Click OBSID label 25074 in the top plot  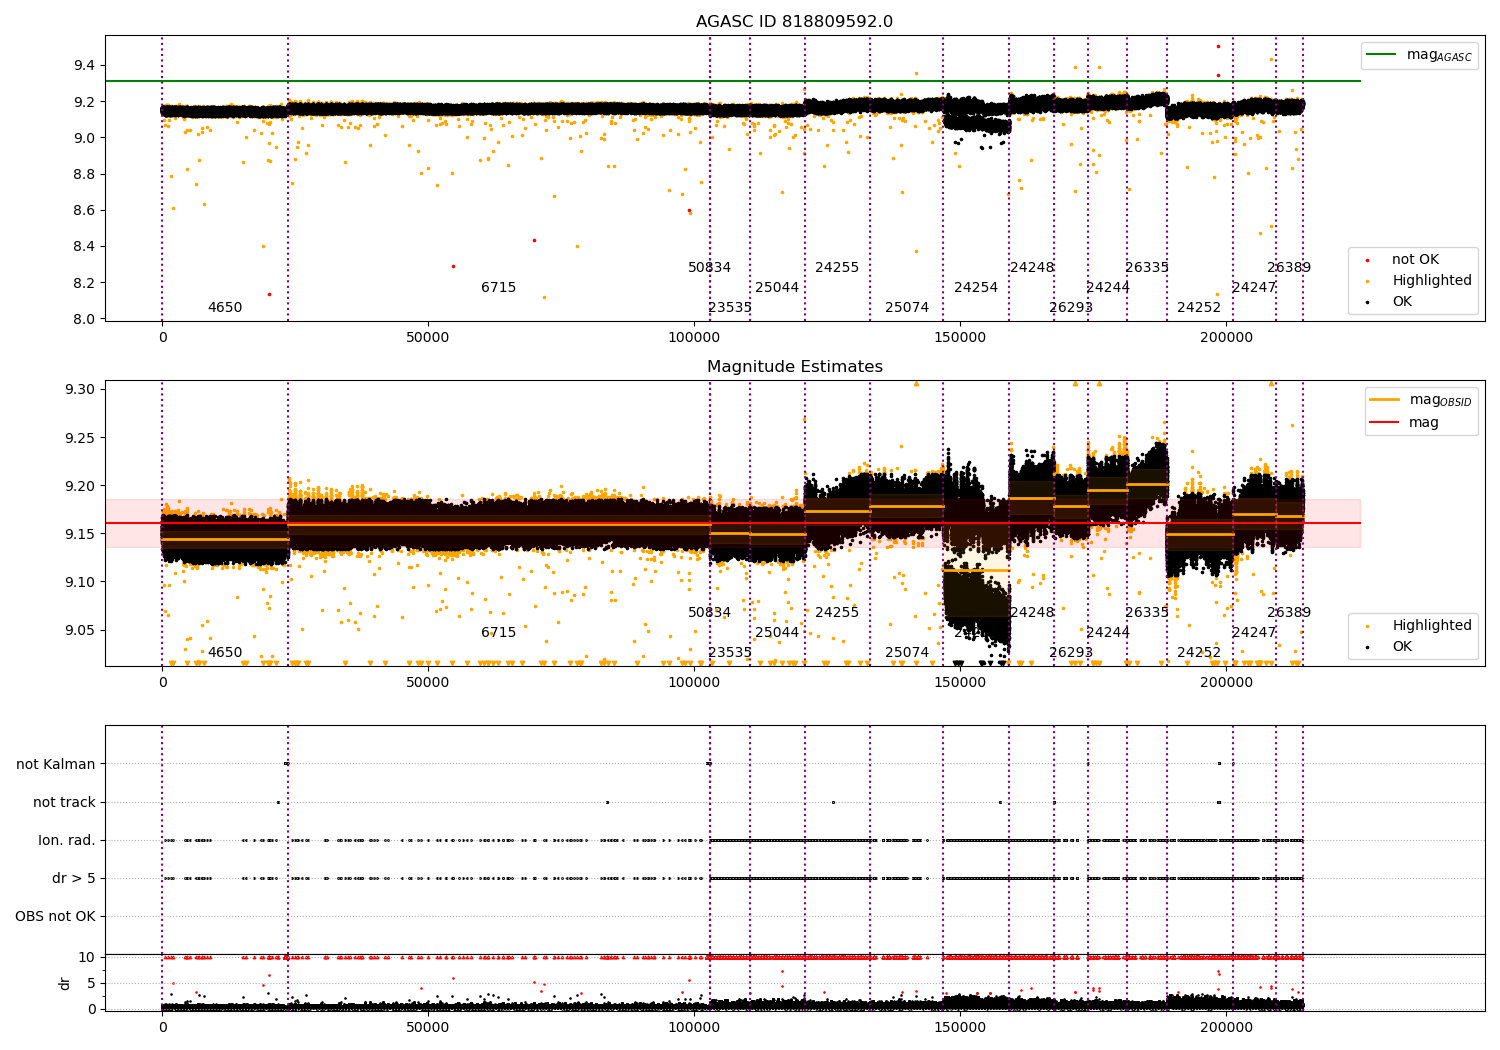907,308
